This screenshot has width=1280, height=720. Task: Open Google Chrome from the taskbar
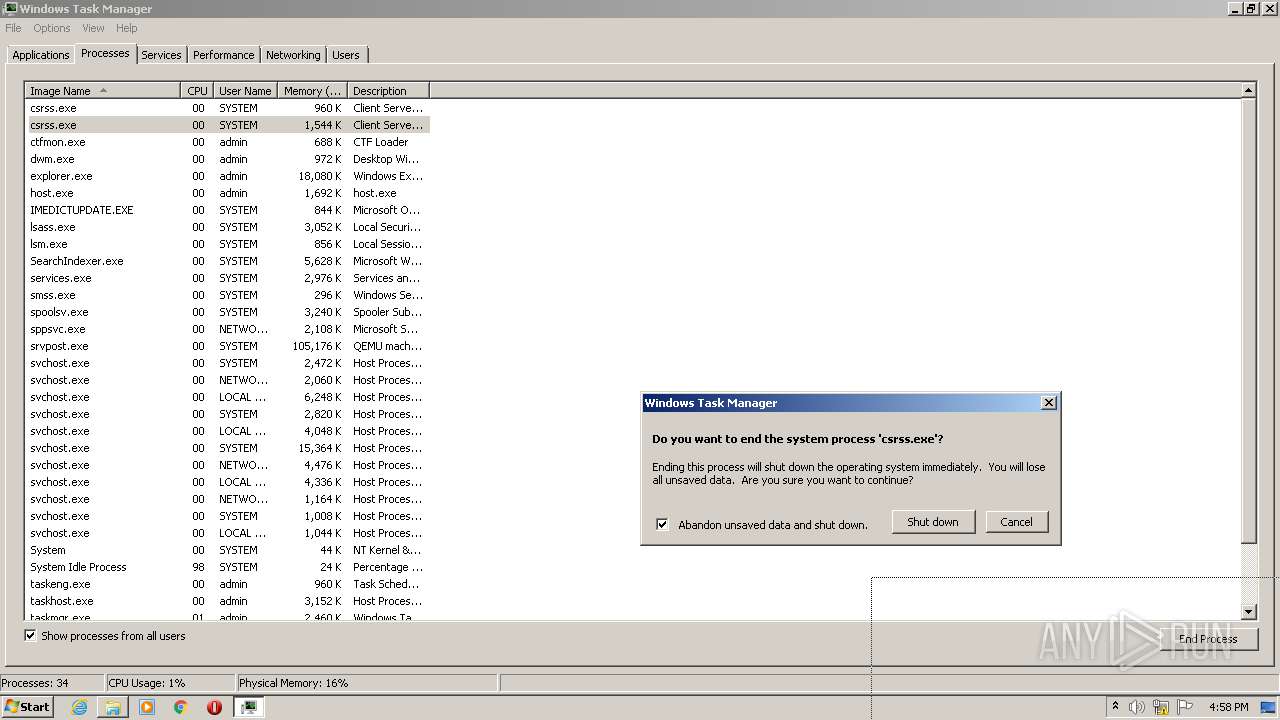(181, 707)
